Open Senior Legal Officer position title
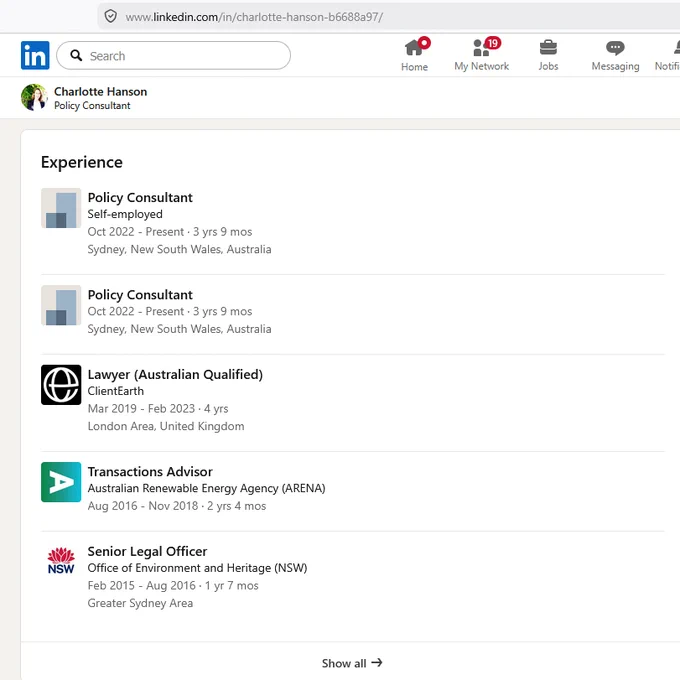Screen dimensions: 680x680 point(147,551)
